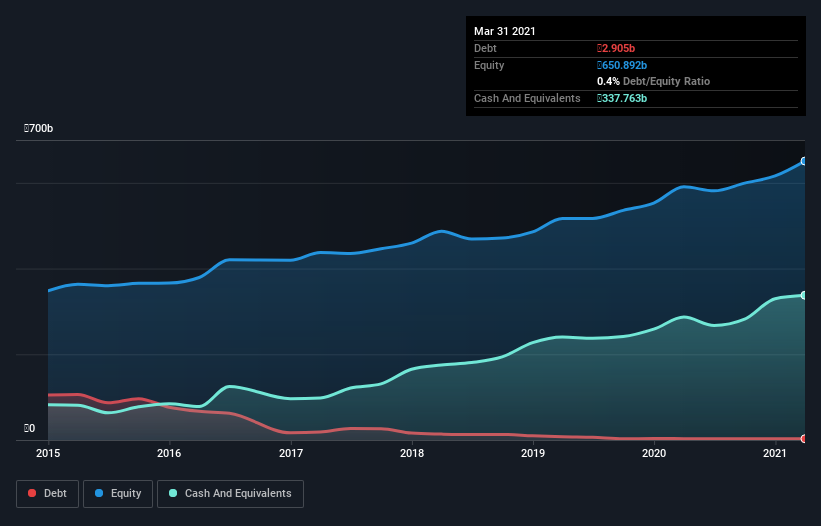Click the blue Equity legend dot

coord(99,493)
